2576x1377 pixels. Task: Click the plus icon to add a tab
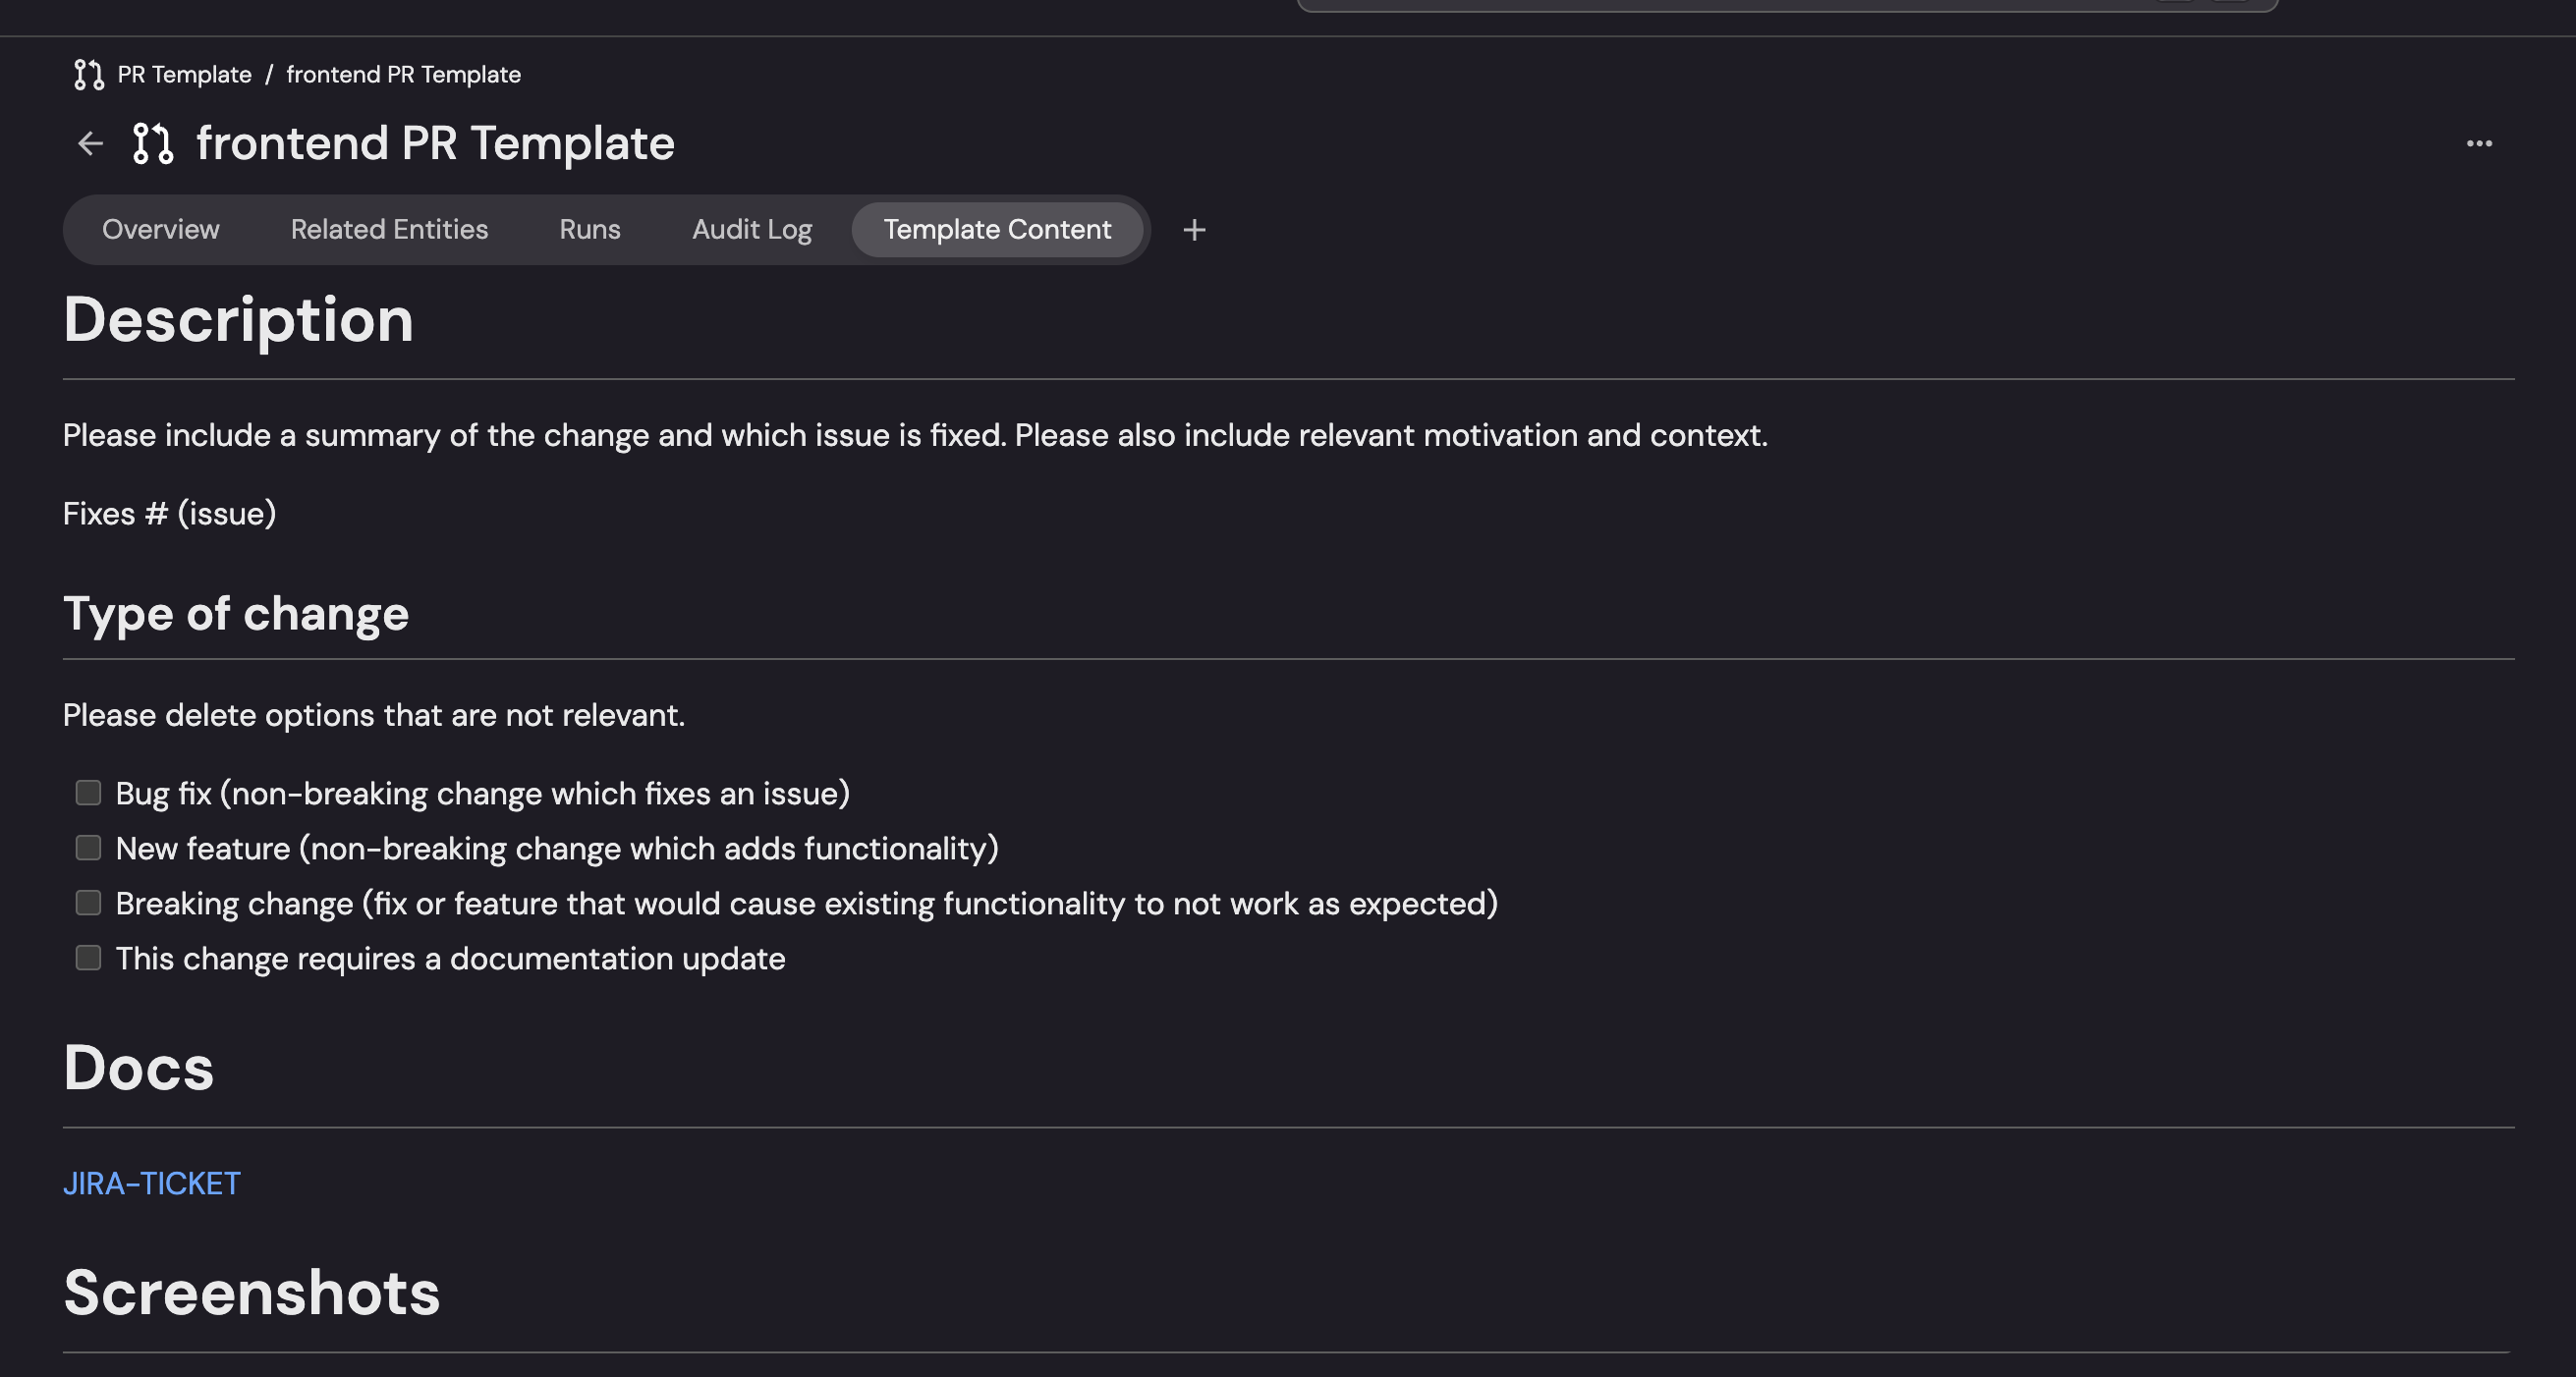coord(1194,230)
